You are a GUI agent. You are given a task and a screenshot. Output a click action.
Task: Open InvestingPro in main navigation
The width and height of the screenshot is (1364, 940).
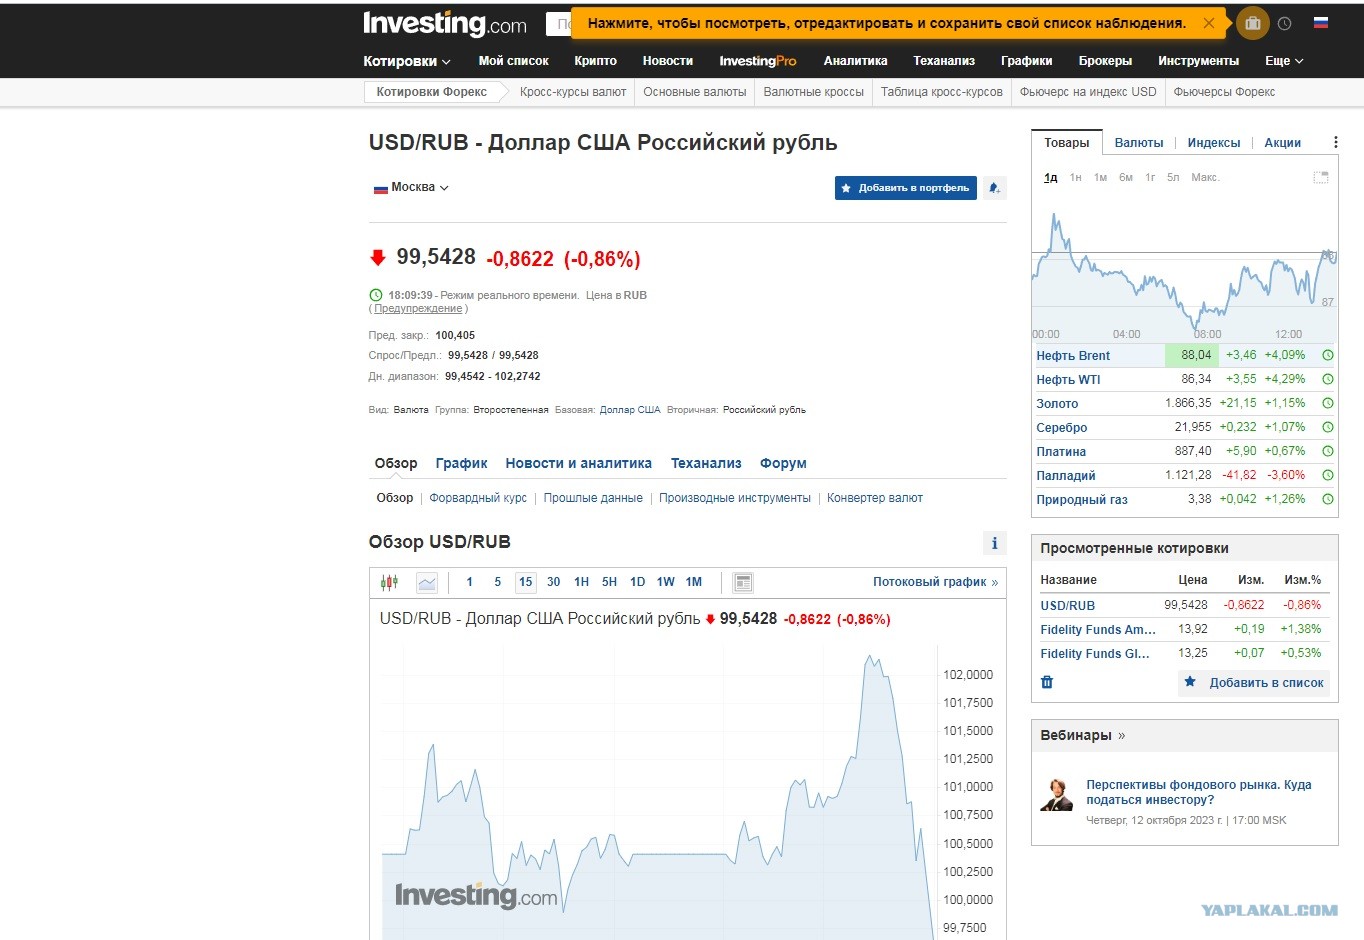tap(758, 61)
